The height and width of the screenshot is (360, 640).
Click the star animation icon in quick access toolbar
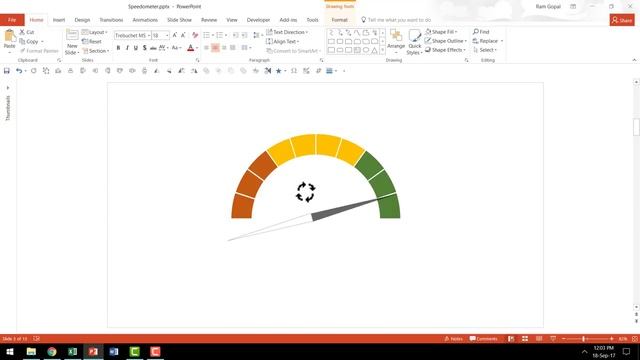(278, 71)
